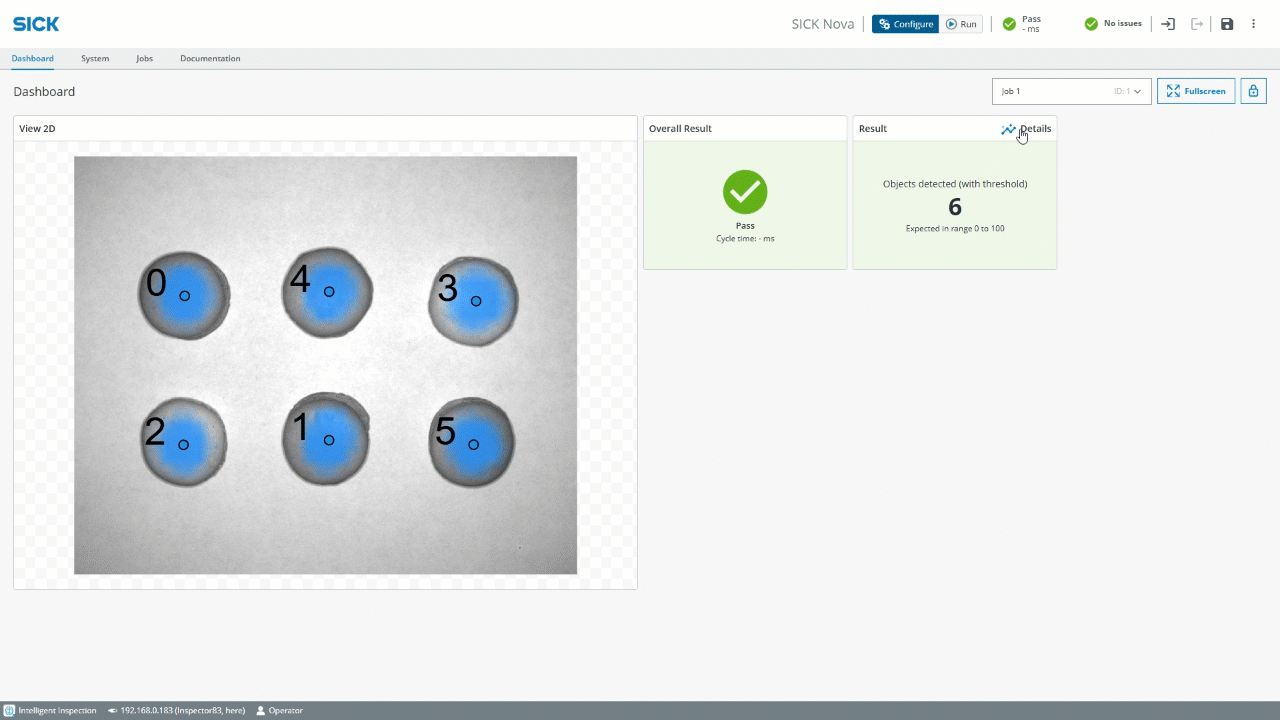Image resolution: width=1280 pixels, height=720 pixels.
Task: Click the login arrow icon
Action: coord(1168,24)
